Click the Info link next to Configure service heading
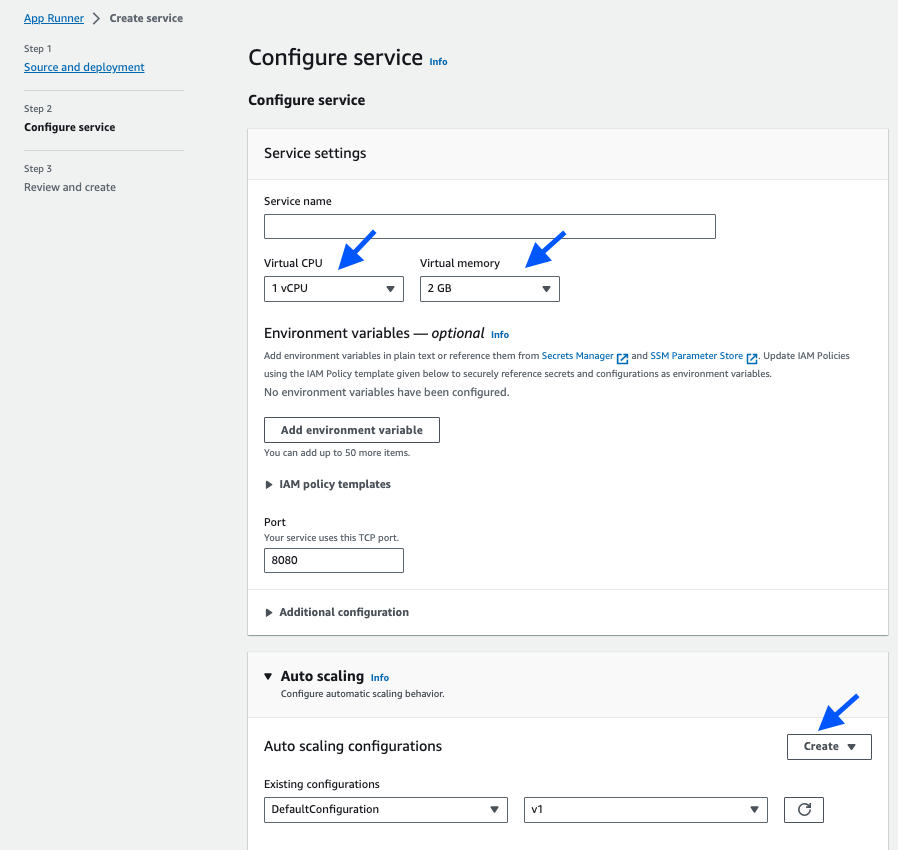898x850 pixels. [438, 61]
